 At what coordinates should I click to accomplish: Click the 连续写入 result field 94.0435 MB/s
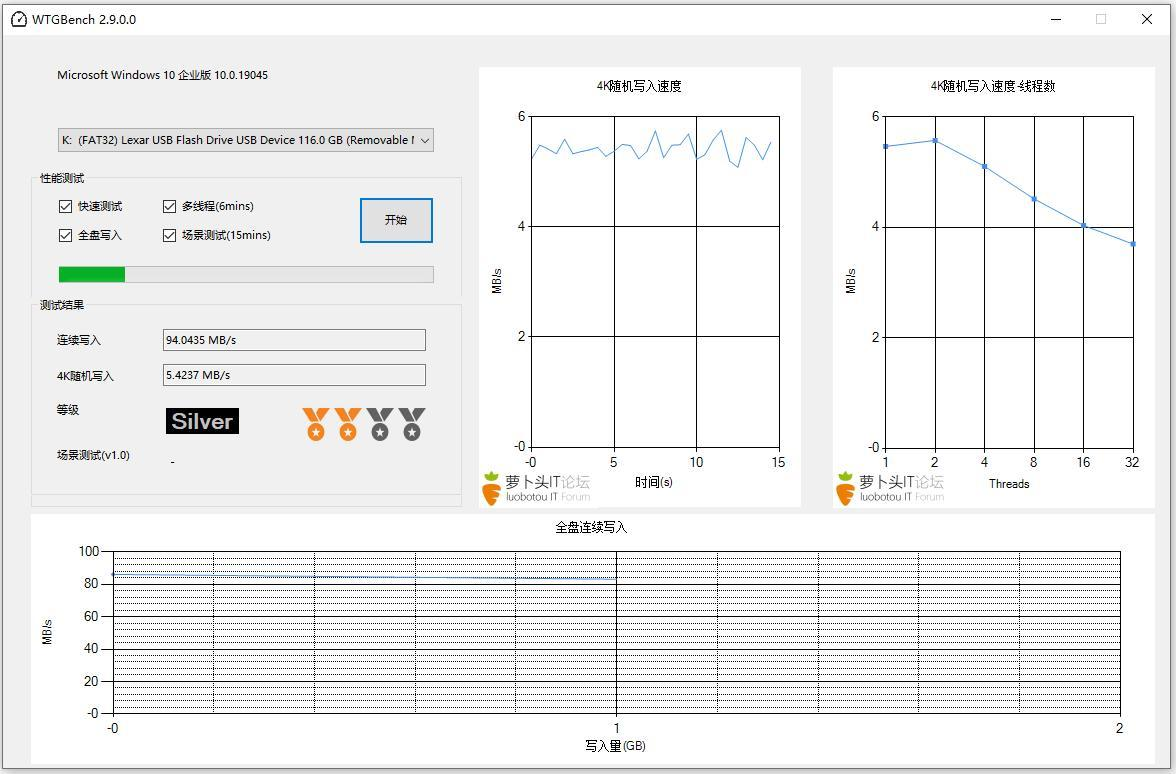(x=294, y=340)
